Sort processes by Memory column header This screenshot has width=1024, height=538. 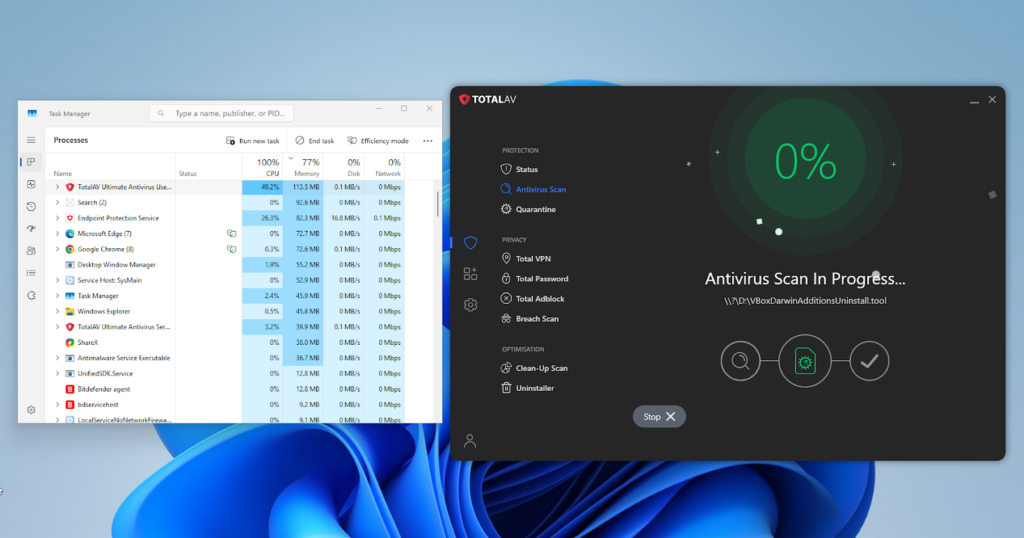click(x=304, y=167)
